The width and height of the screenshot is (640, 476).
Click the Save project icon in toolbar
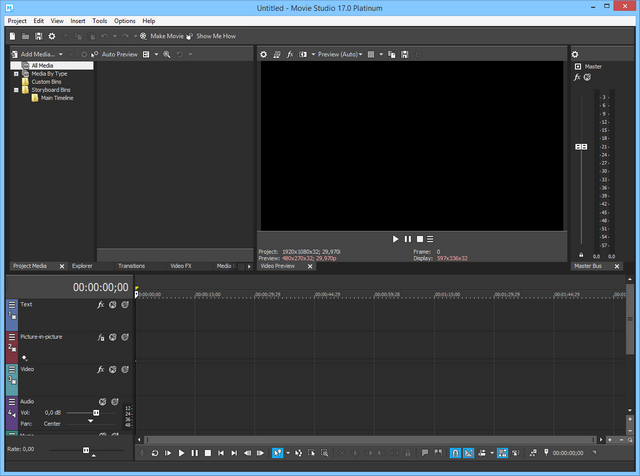coord(37,36)
